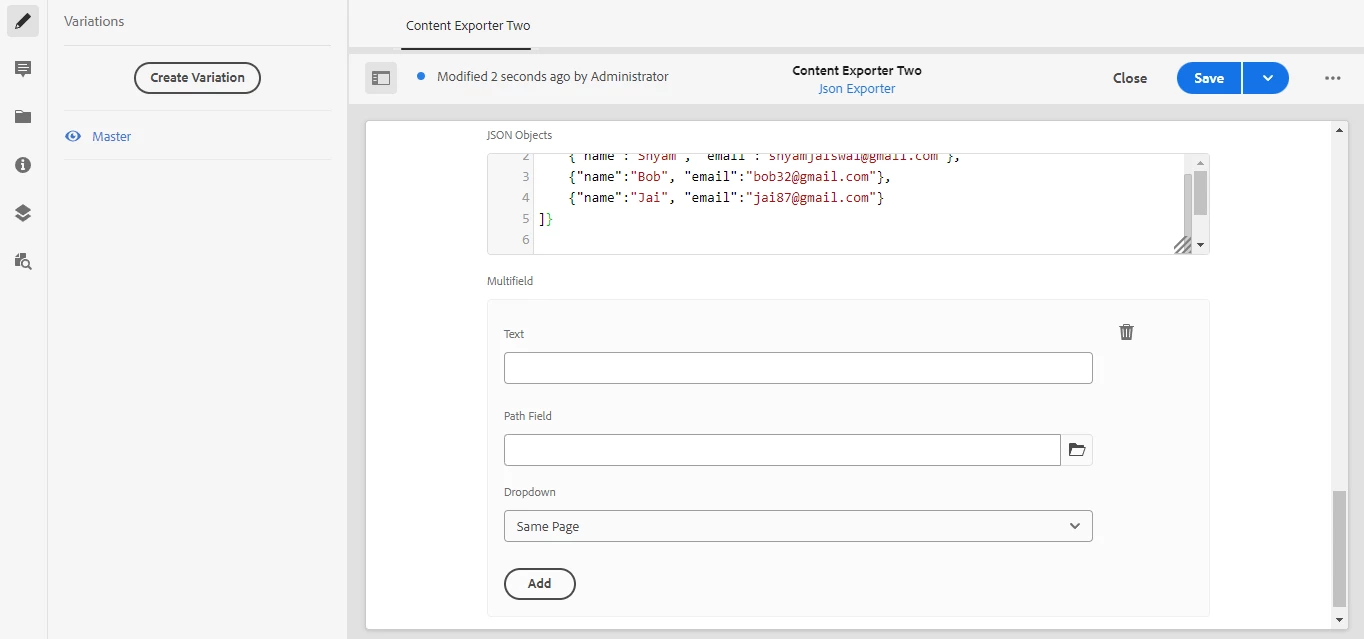Expand the Save options arrow
Image resolution: width=1364 pixels, height=639 pixels.
pos(1267,78)
